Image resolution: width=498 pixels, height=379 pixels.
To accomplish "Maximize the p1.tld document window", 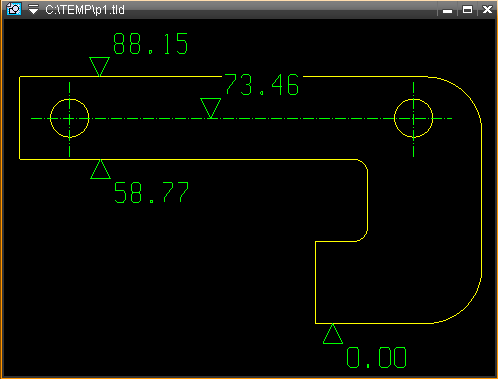I will click(467, 10).
